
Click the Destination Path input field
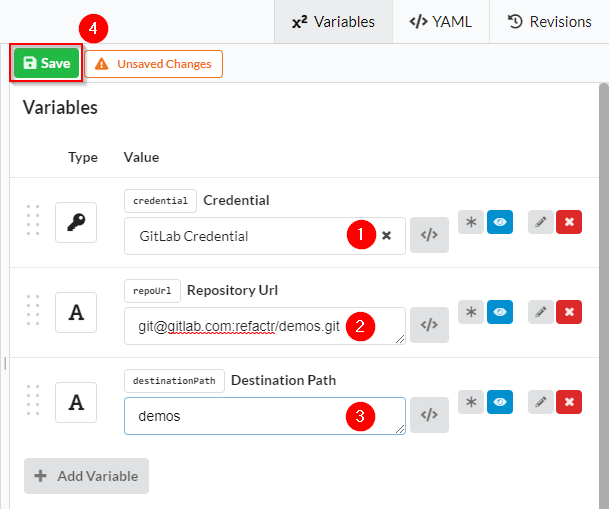pos(240,415)
